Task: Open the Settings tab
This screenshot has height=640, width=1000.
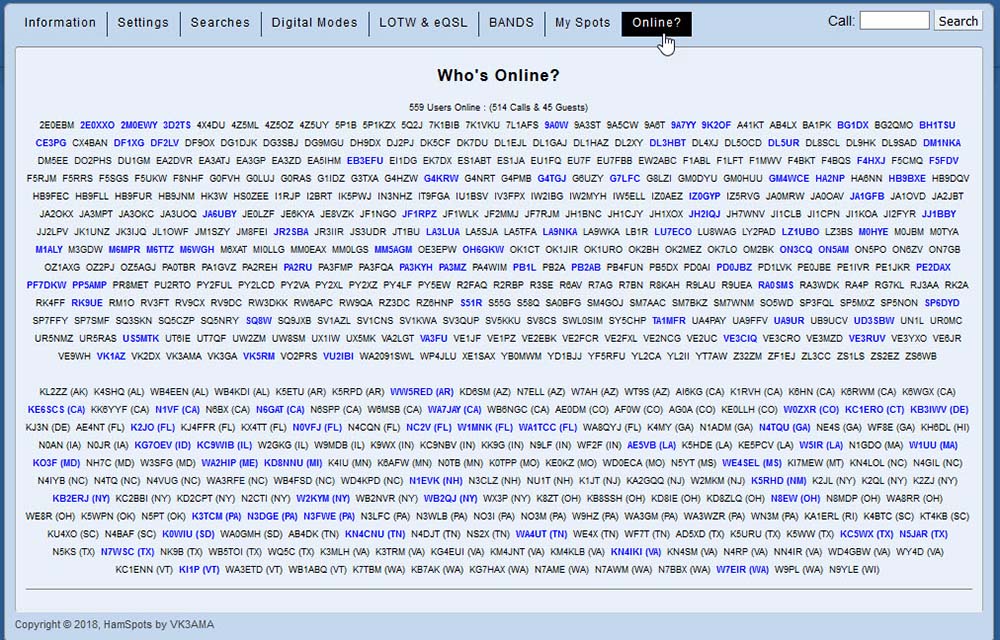Action: click(143, 23)
